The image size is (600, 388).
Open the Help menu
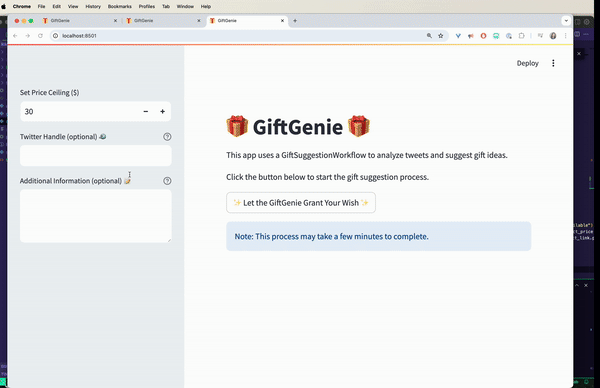point(205,7)
